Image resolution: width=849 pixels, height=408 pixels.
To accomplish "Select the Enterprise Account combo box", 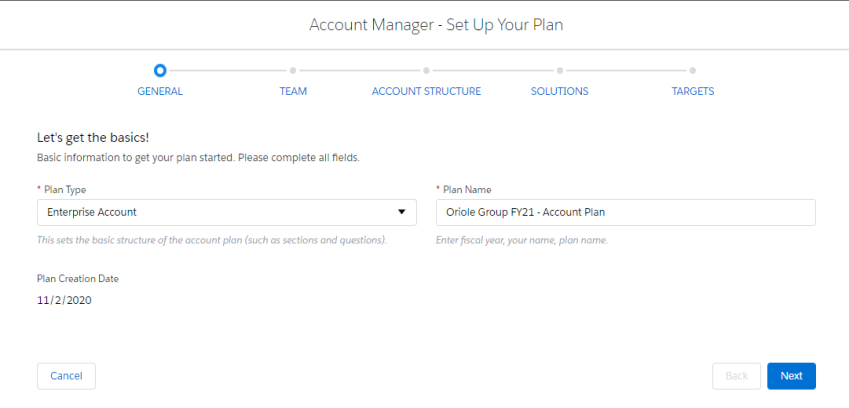I will click(x=227, y=212).
